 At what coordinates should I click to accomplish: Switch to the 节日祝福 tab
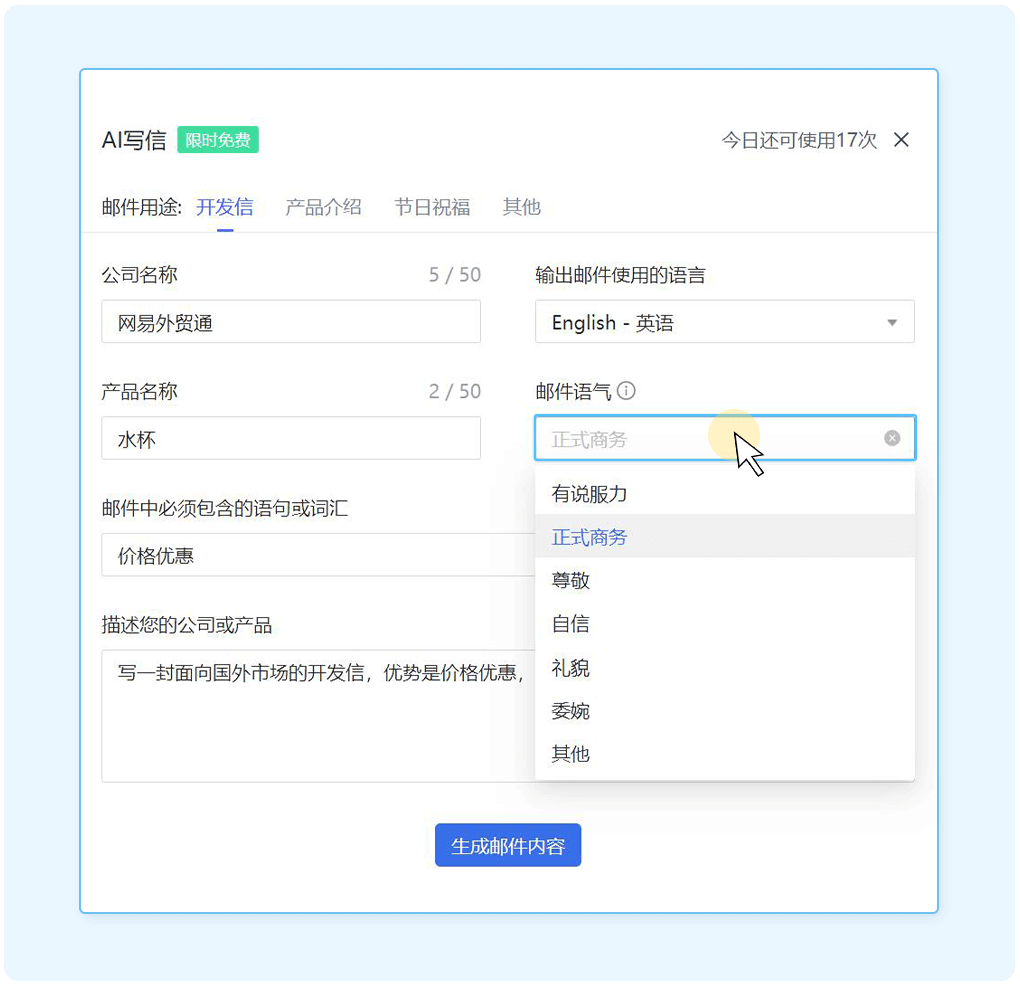point(431,207)
